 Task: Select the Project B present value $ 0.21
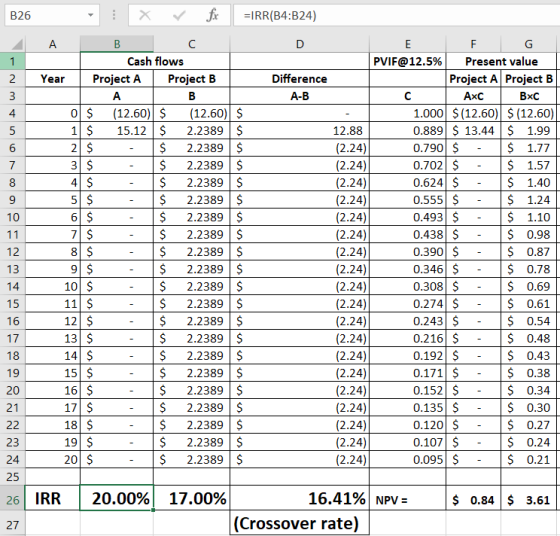529,460
